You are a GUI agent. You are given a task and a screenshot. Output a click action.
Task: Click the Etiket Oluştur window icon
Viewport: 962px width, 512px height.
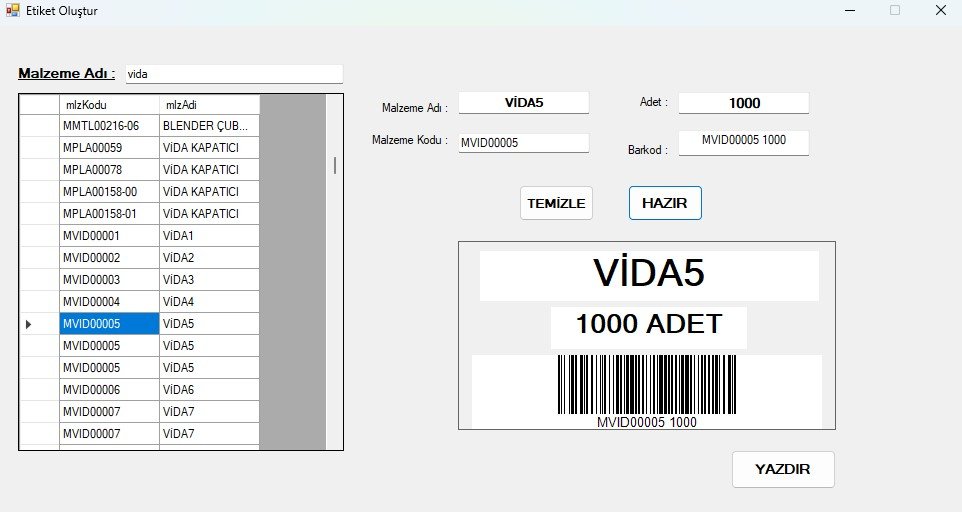[12, 10]
